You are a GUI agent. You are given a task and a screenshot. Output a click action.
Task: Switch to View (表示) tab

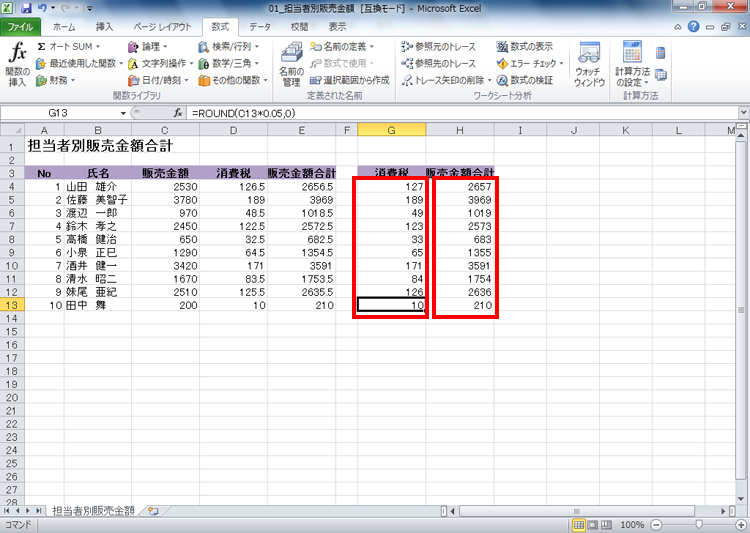click(x=337, y=27)
